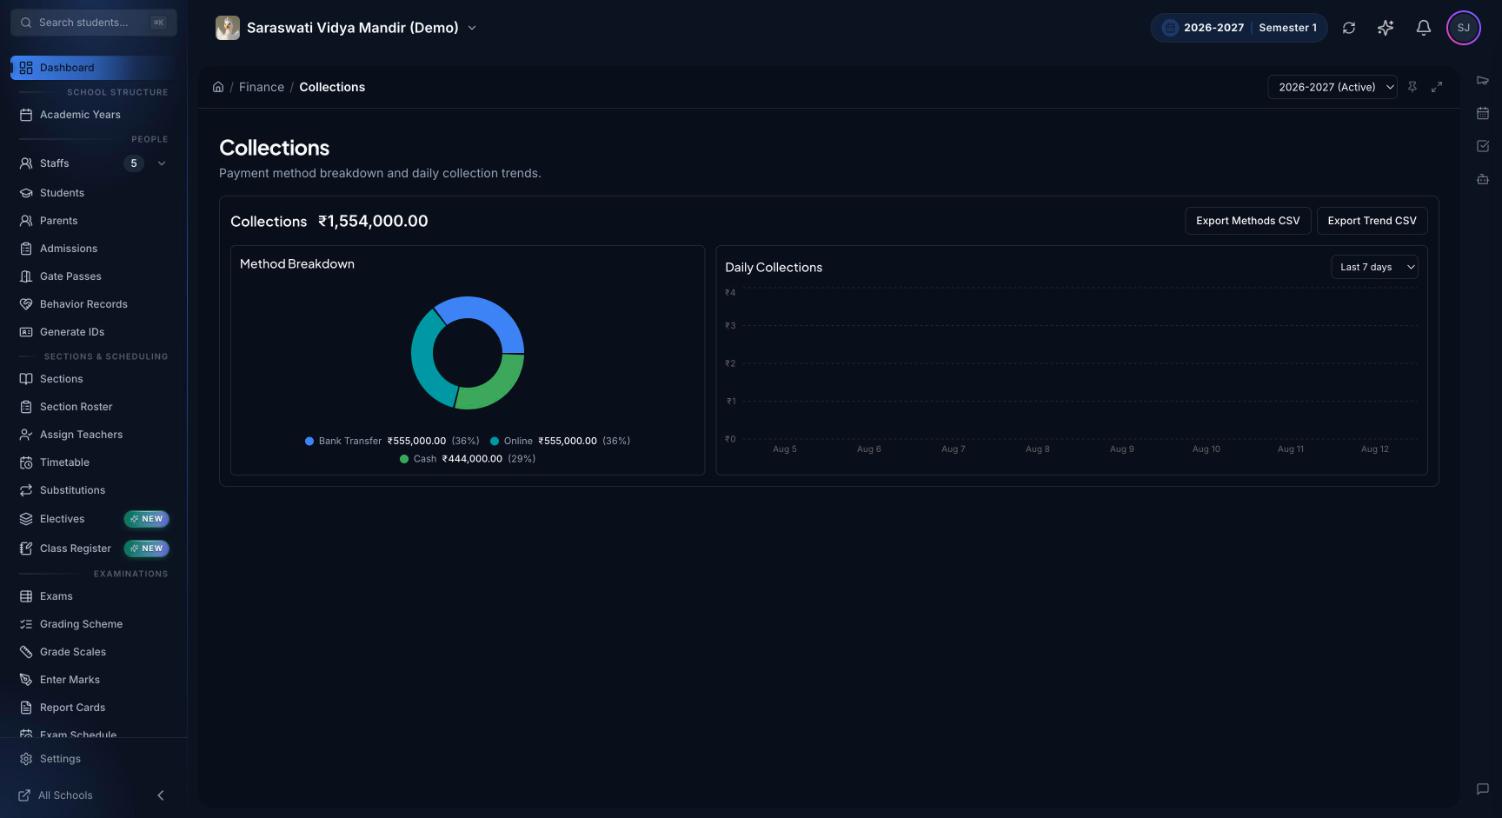Open the checklist tasks icon in right rail
The image size is (1502, 818).
point(1483,146)
